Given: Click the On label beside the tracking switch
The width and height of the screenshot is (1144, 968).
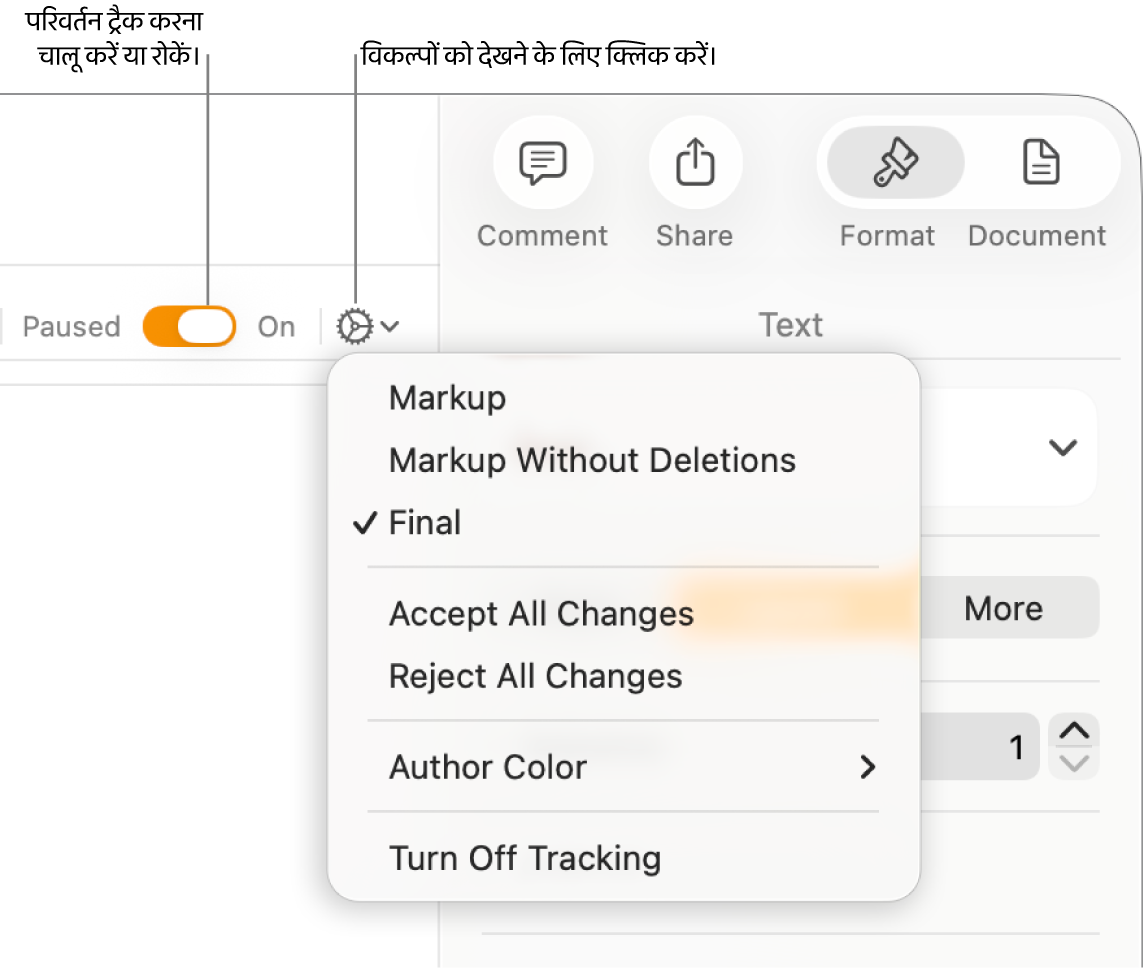Looking at the screenshot, I should [x=276, y=327].
